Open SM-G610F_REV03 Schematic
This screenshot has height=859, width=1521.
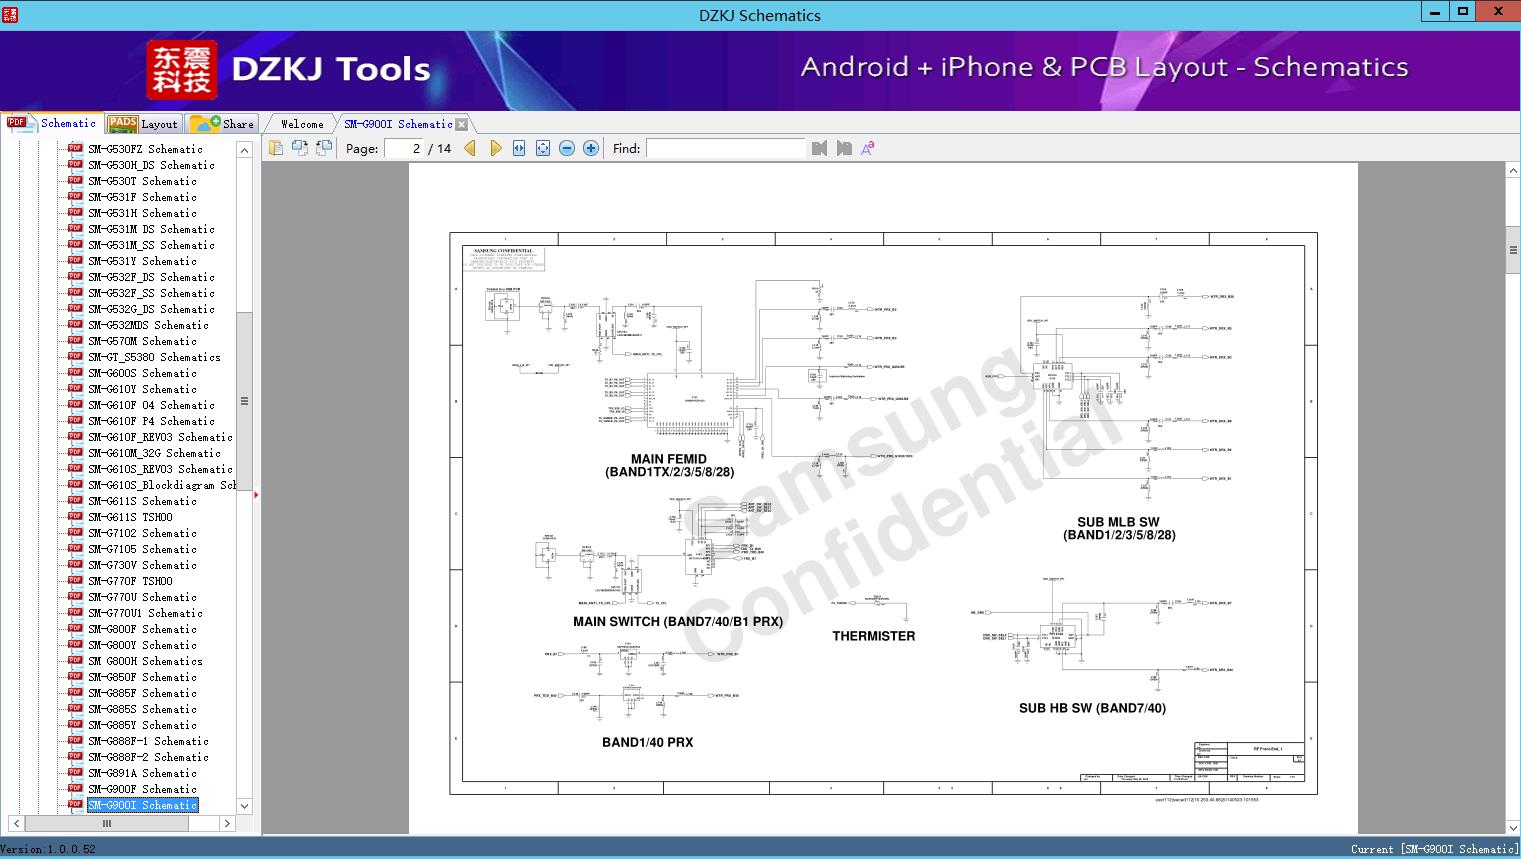(x=160, y=437)
